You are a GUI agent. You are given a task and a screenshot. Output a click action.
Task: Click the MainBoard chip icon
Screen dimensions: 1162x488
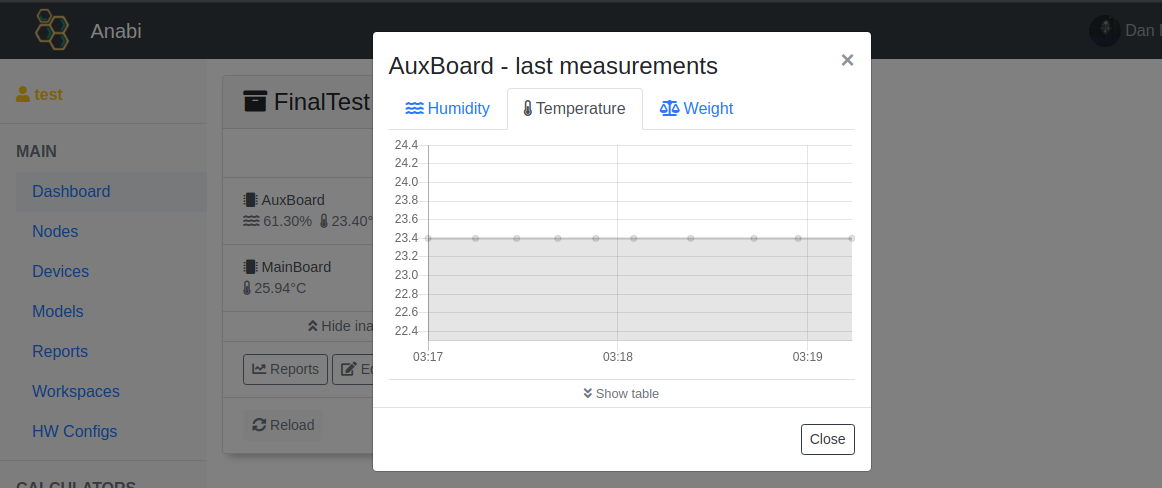(x=250, y=267)
